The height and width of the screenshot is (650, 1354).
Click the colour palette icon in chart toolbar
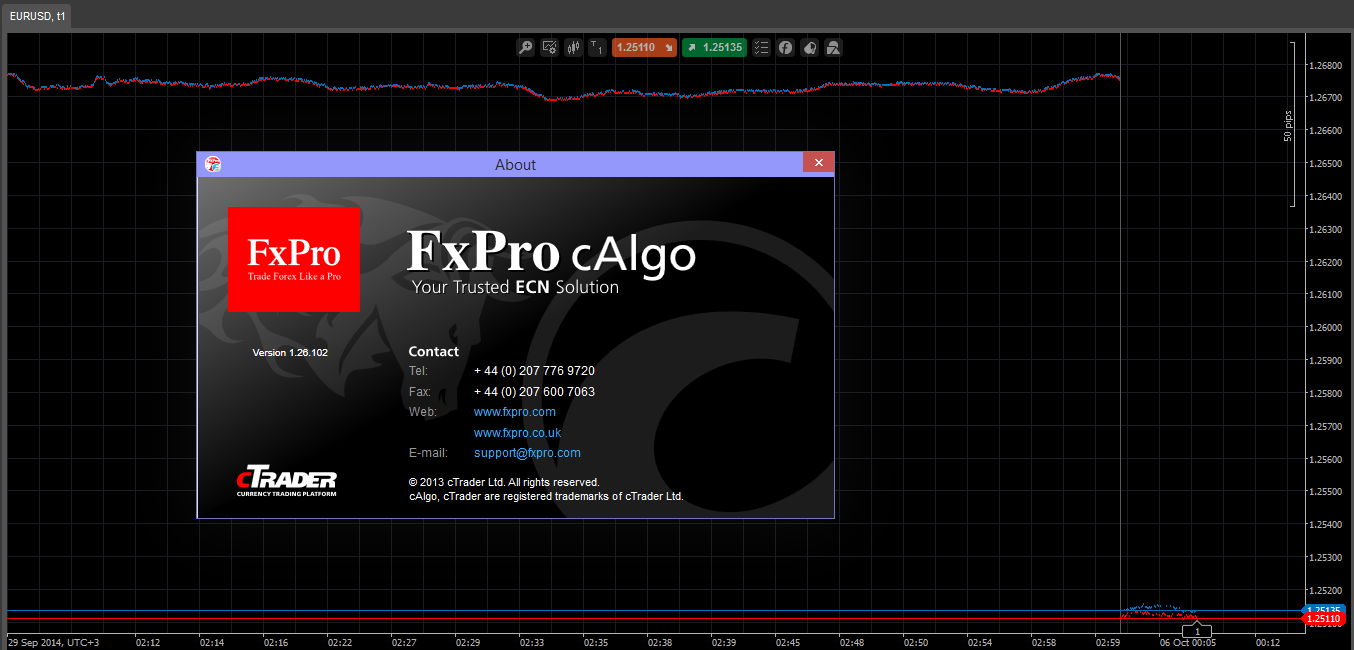(810, 47)
